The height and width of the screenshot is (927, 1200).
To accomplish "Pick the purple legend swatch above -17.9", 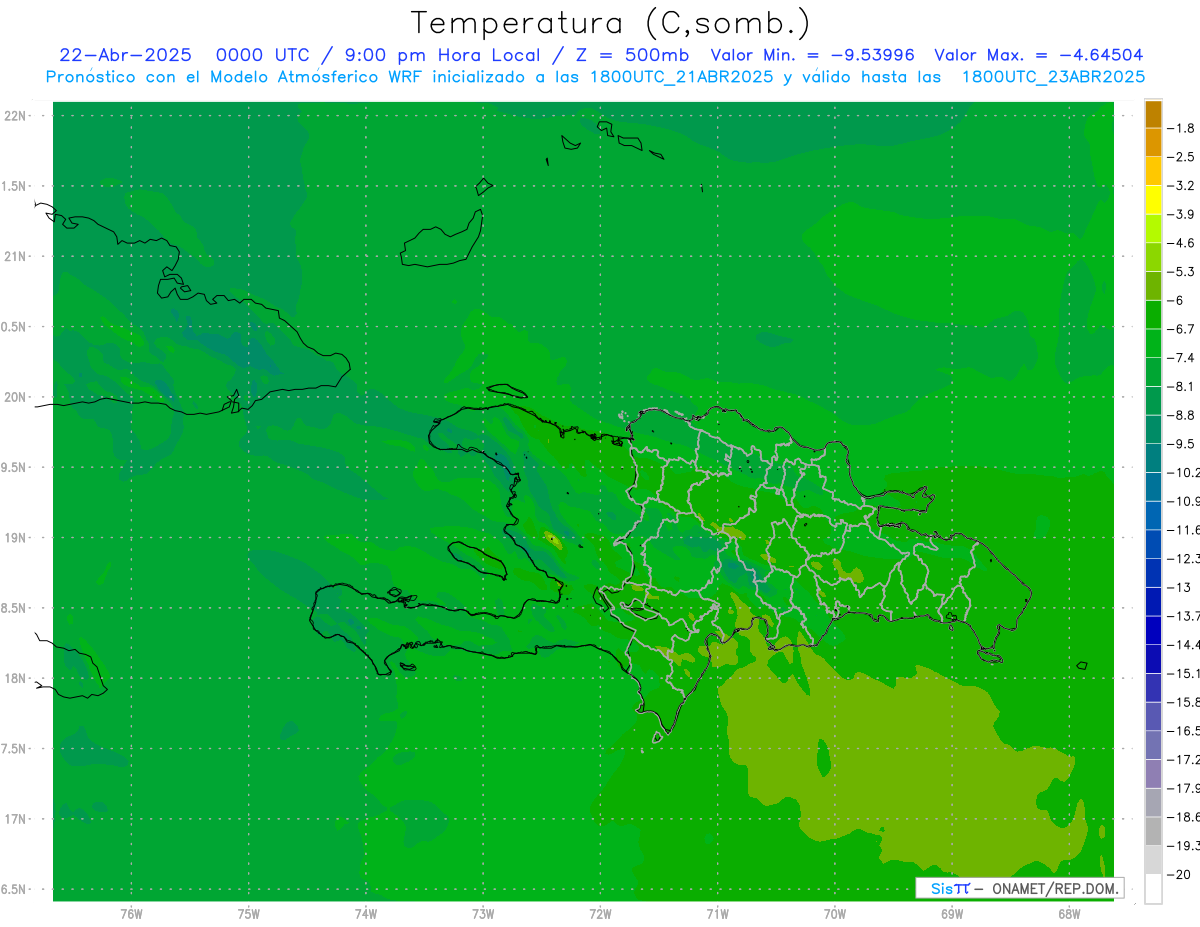I will coord(1153,773).
